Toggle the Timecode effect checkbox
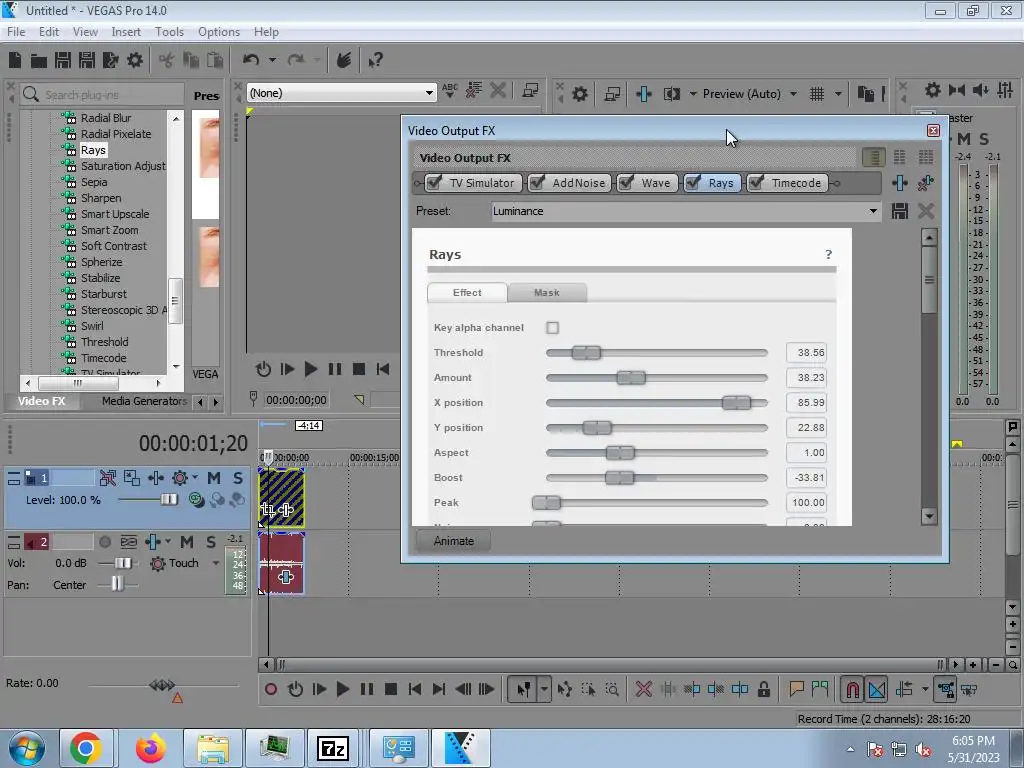The height and width of the screenshot is (768, 1024). point(756,183)
